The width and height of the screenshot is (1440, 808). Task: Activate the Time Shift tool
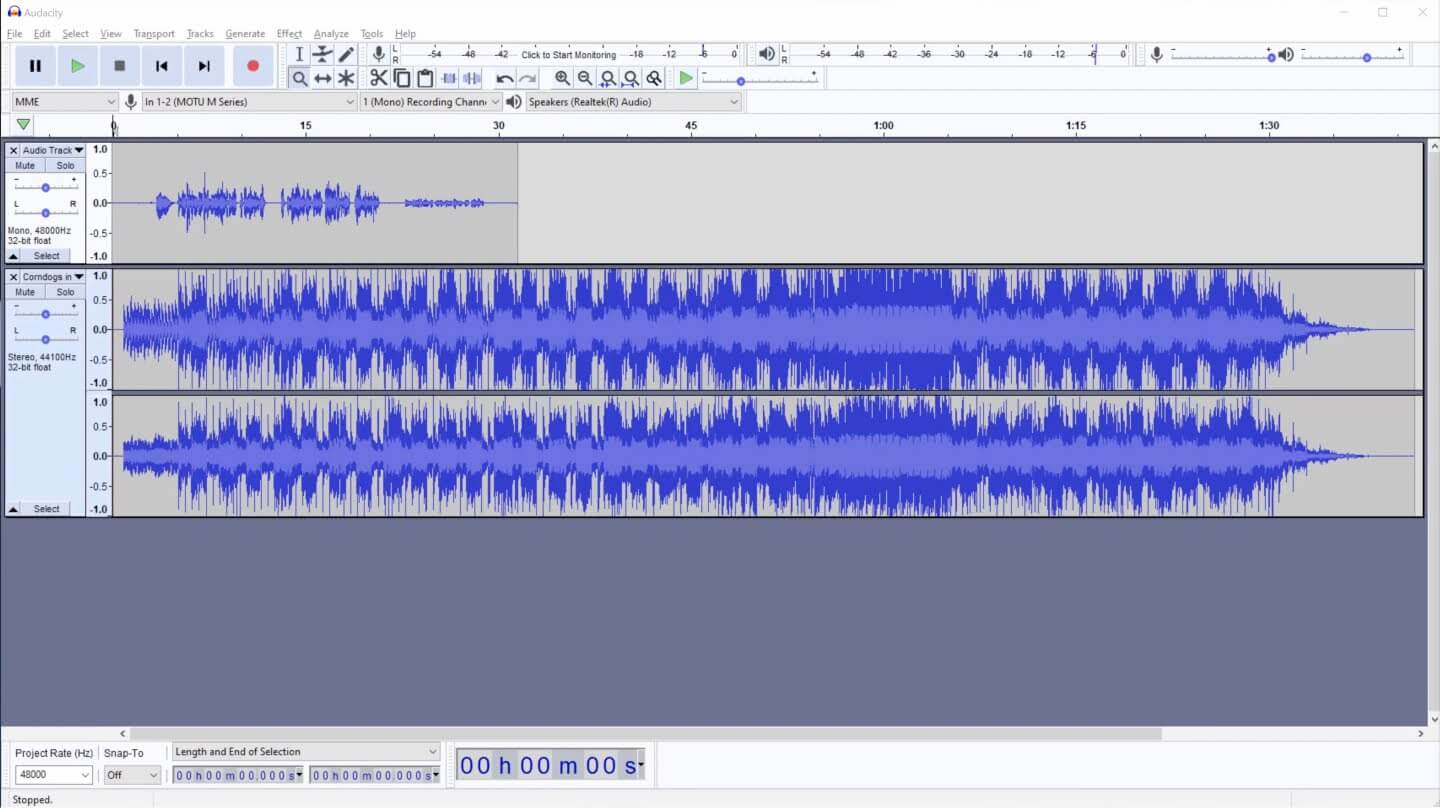coord(322,78)
